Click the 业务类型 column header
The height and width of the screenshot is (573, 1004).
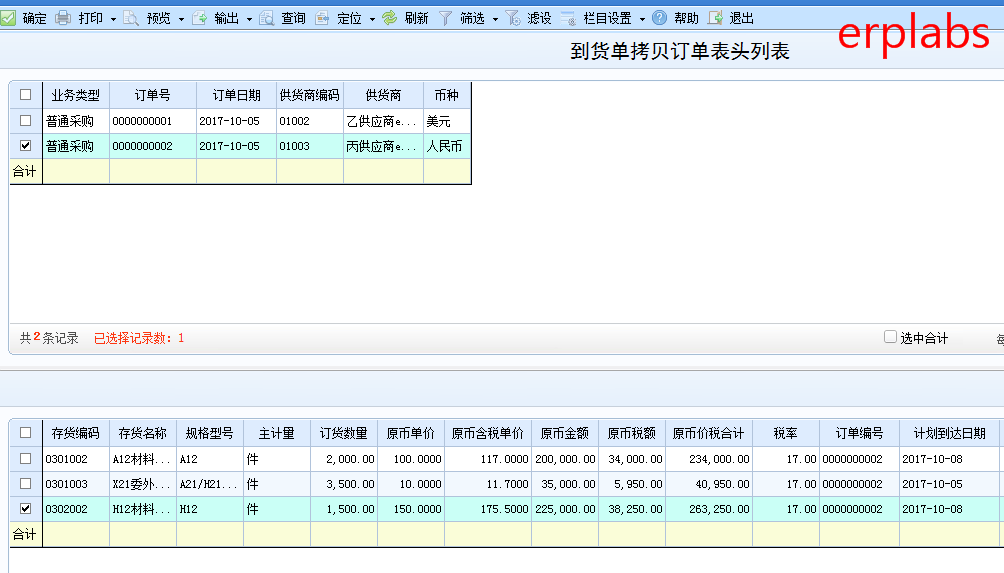point(76,95)
